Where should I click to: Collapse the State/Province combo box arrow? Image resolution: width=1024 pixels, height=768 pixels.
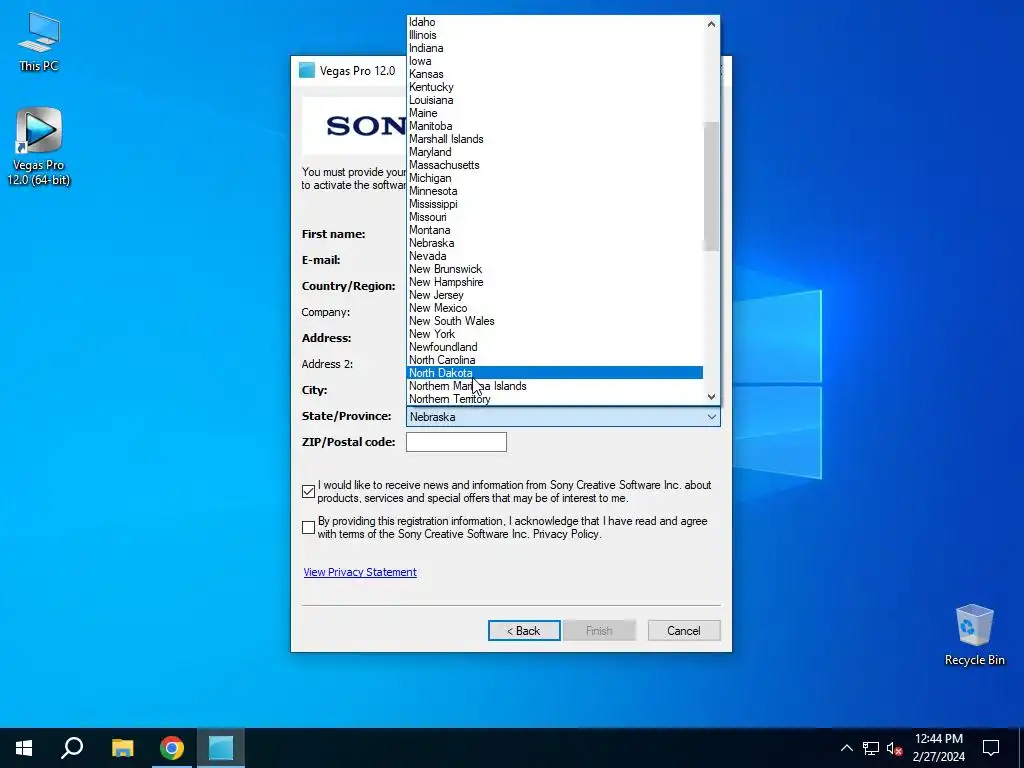[x=711, y=417]
